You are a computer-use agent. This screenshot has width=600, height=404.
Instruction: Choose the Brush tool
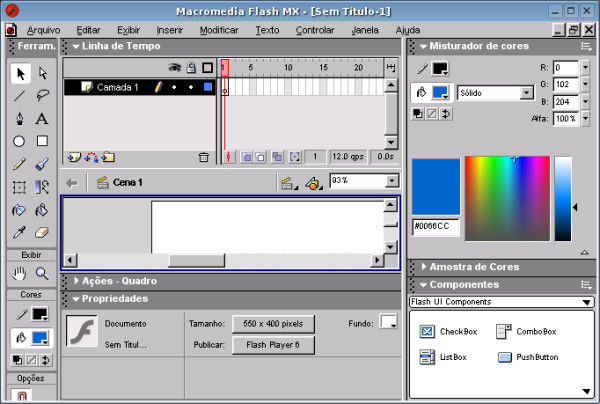(x=42, y=164)
